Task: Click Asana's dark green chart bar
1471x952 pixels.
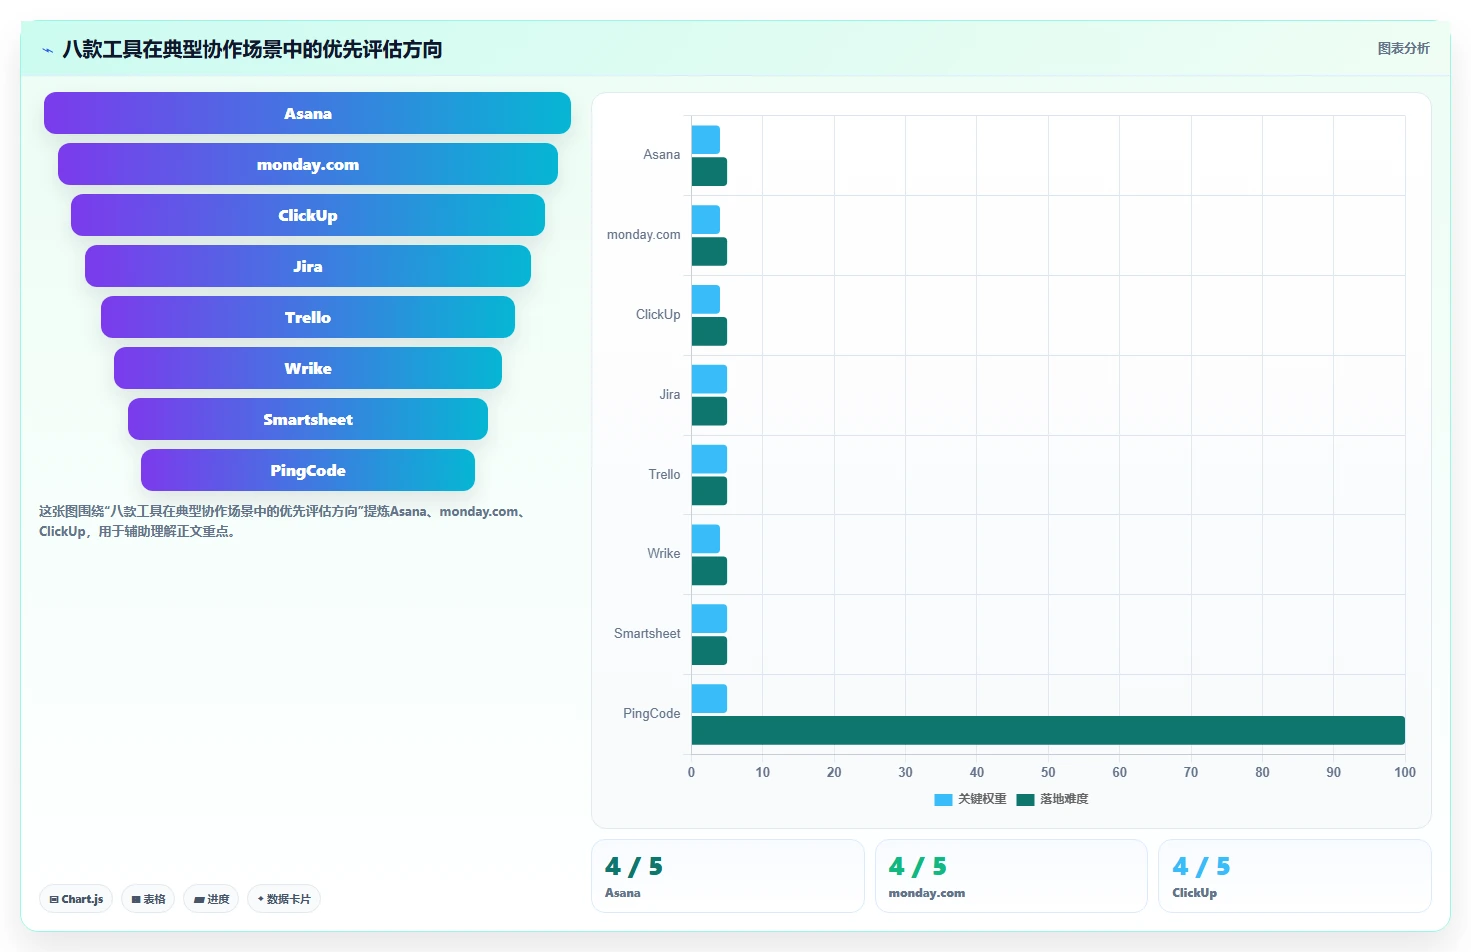Action: pos(709,171)
